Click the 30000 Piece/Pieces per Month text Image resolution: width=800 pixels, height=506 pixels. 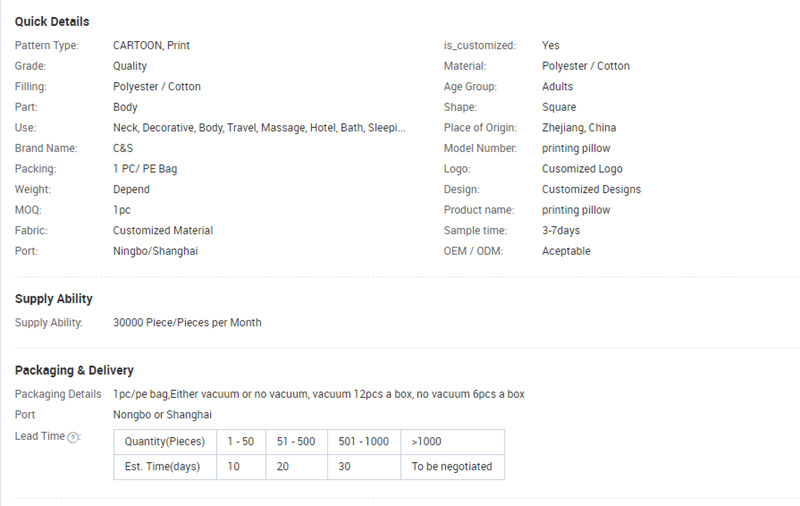(x=187, y=322)
